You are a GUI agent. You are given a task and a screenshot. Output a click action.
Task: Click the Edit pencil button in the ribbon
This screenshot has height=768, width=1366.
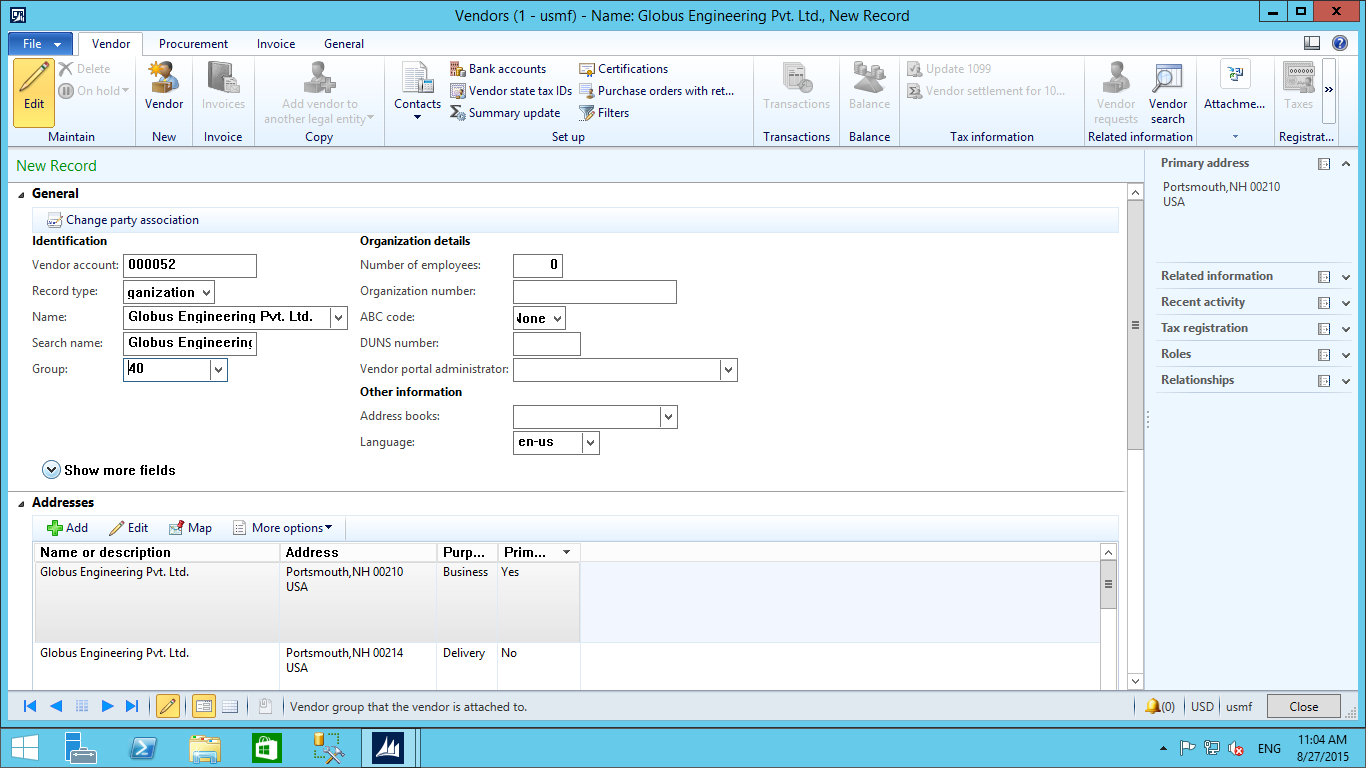click(x=34, y=92)
